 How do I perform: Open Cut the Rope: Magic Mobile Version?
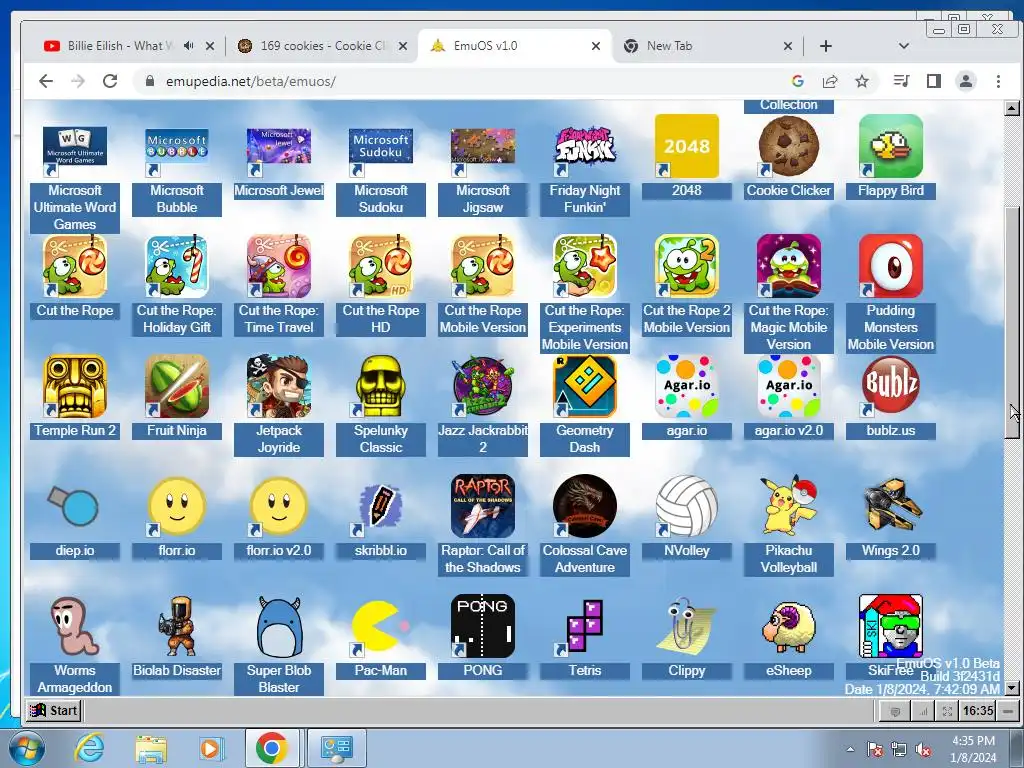788,266
